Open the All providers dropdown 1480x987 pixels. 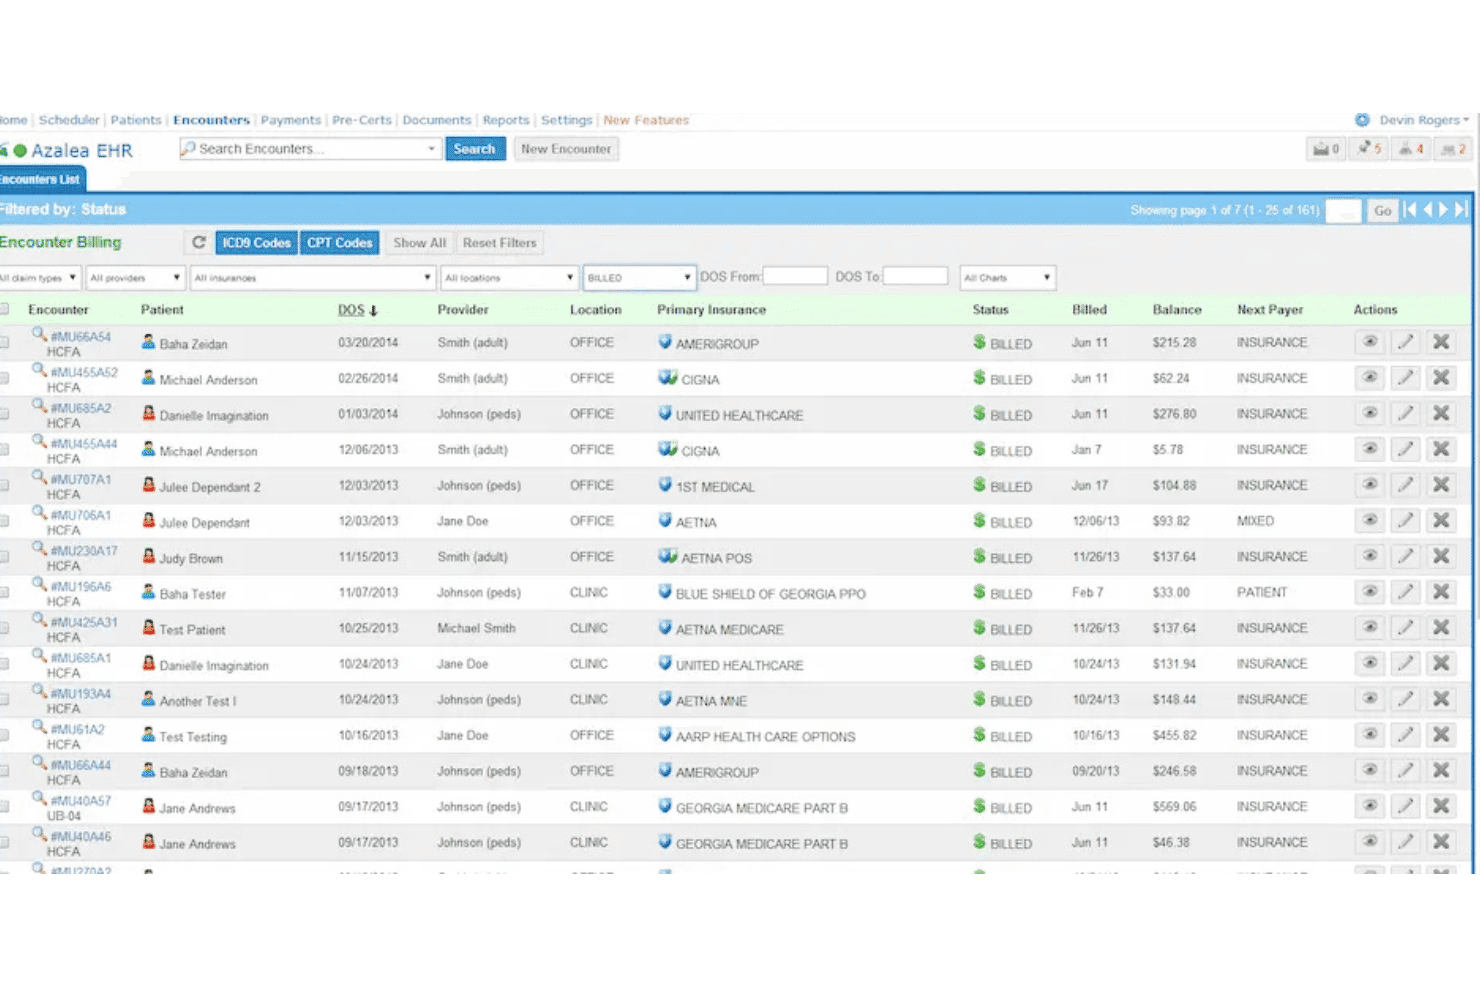135,278
